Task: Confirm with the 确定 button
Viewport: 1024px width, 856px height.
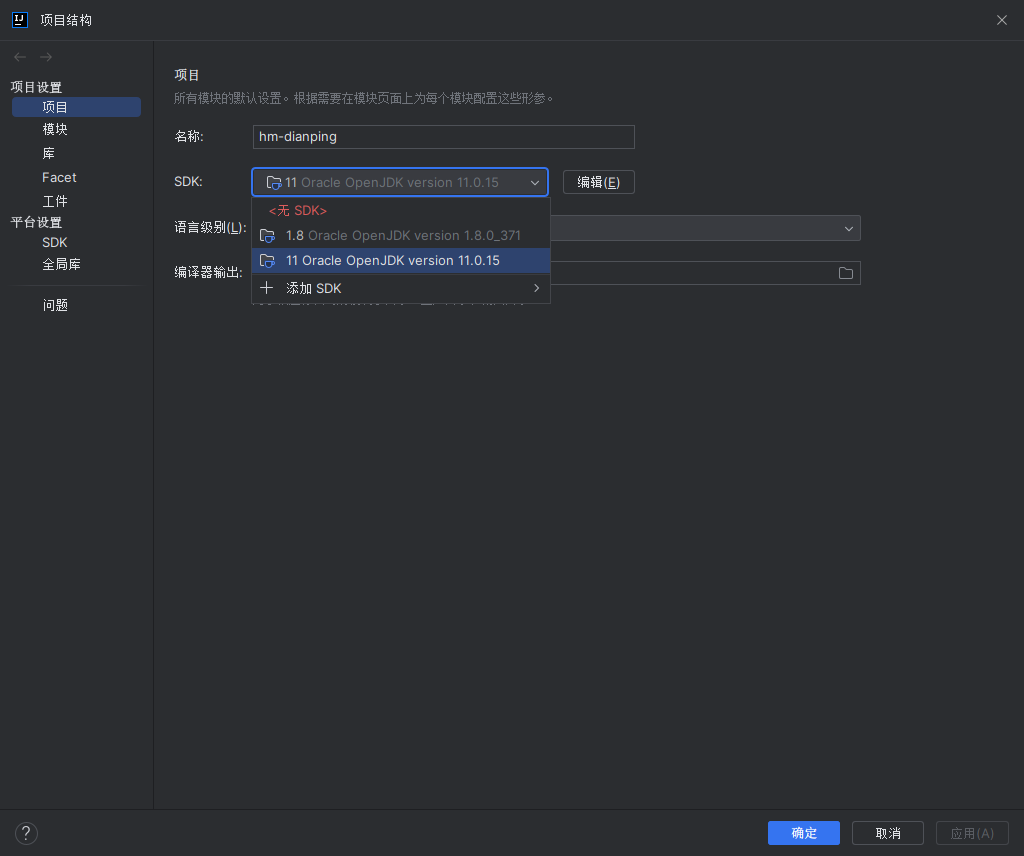Action: [x=803, y=833]
